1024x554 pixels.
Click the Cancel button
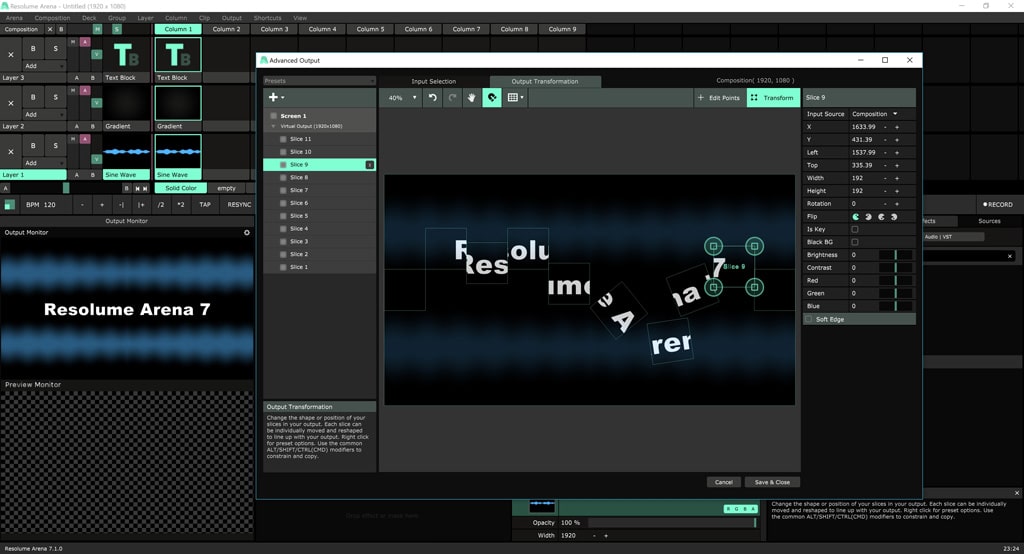[723, 482]
